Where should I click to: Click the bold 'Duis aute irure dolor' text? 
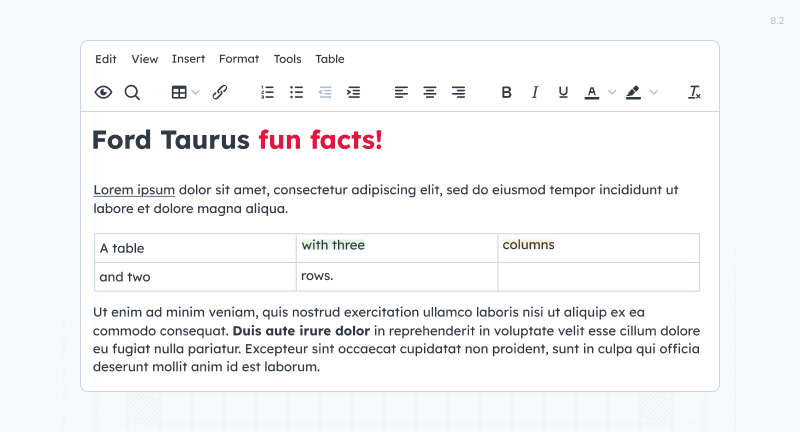coord(301,331)
